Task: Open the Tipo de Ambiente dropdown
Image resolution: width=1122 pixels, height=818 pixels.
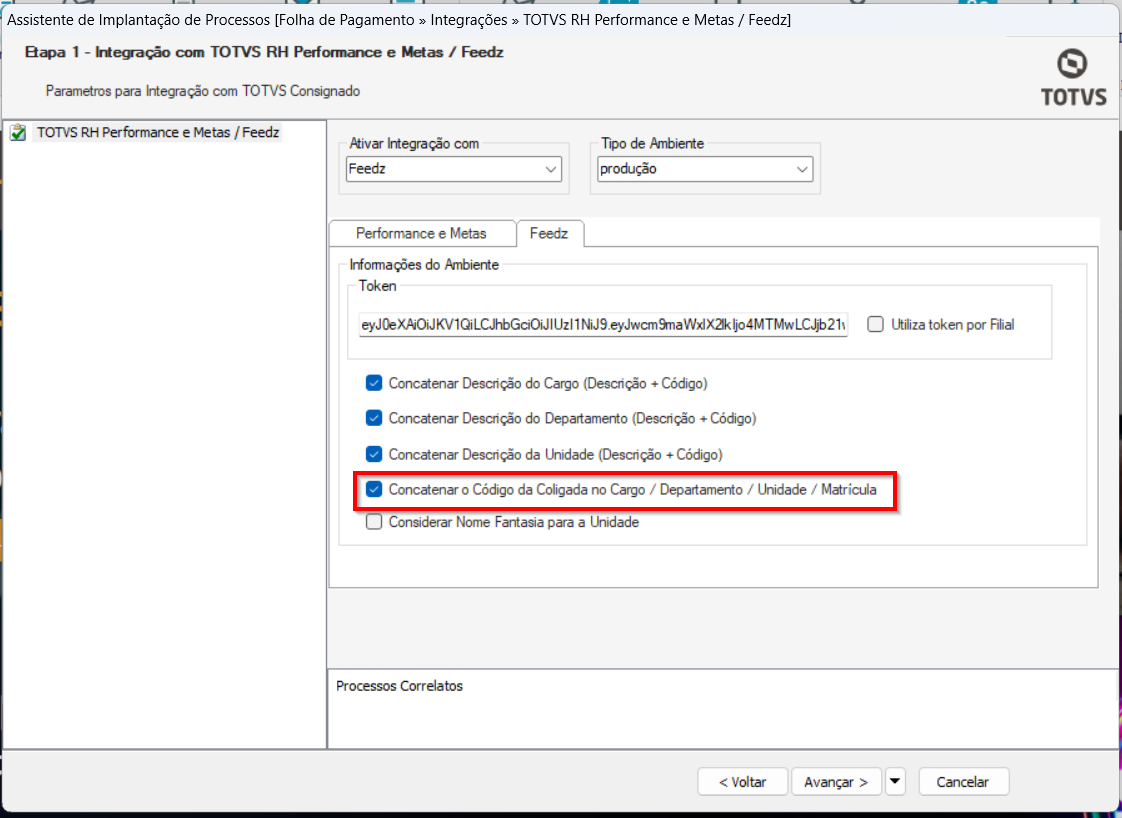Action: click(705, 169)
